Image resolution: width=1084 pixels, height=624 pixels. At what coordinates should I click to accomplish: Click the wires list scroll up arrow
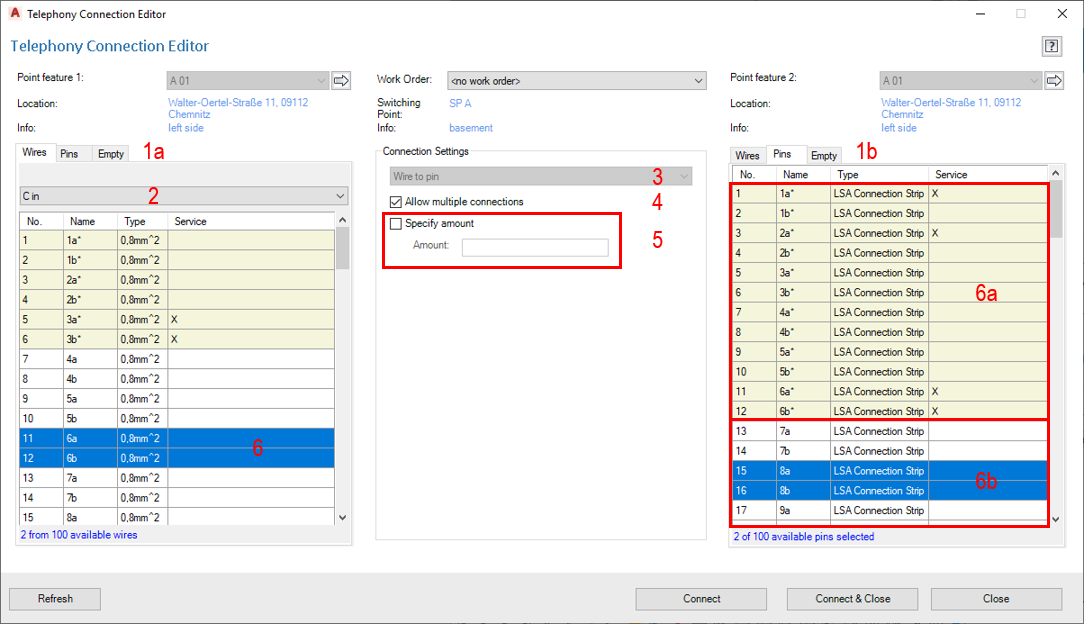[x=342, y=220]
